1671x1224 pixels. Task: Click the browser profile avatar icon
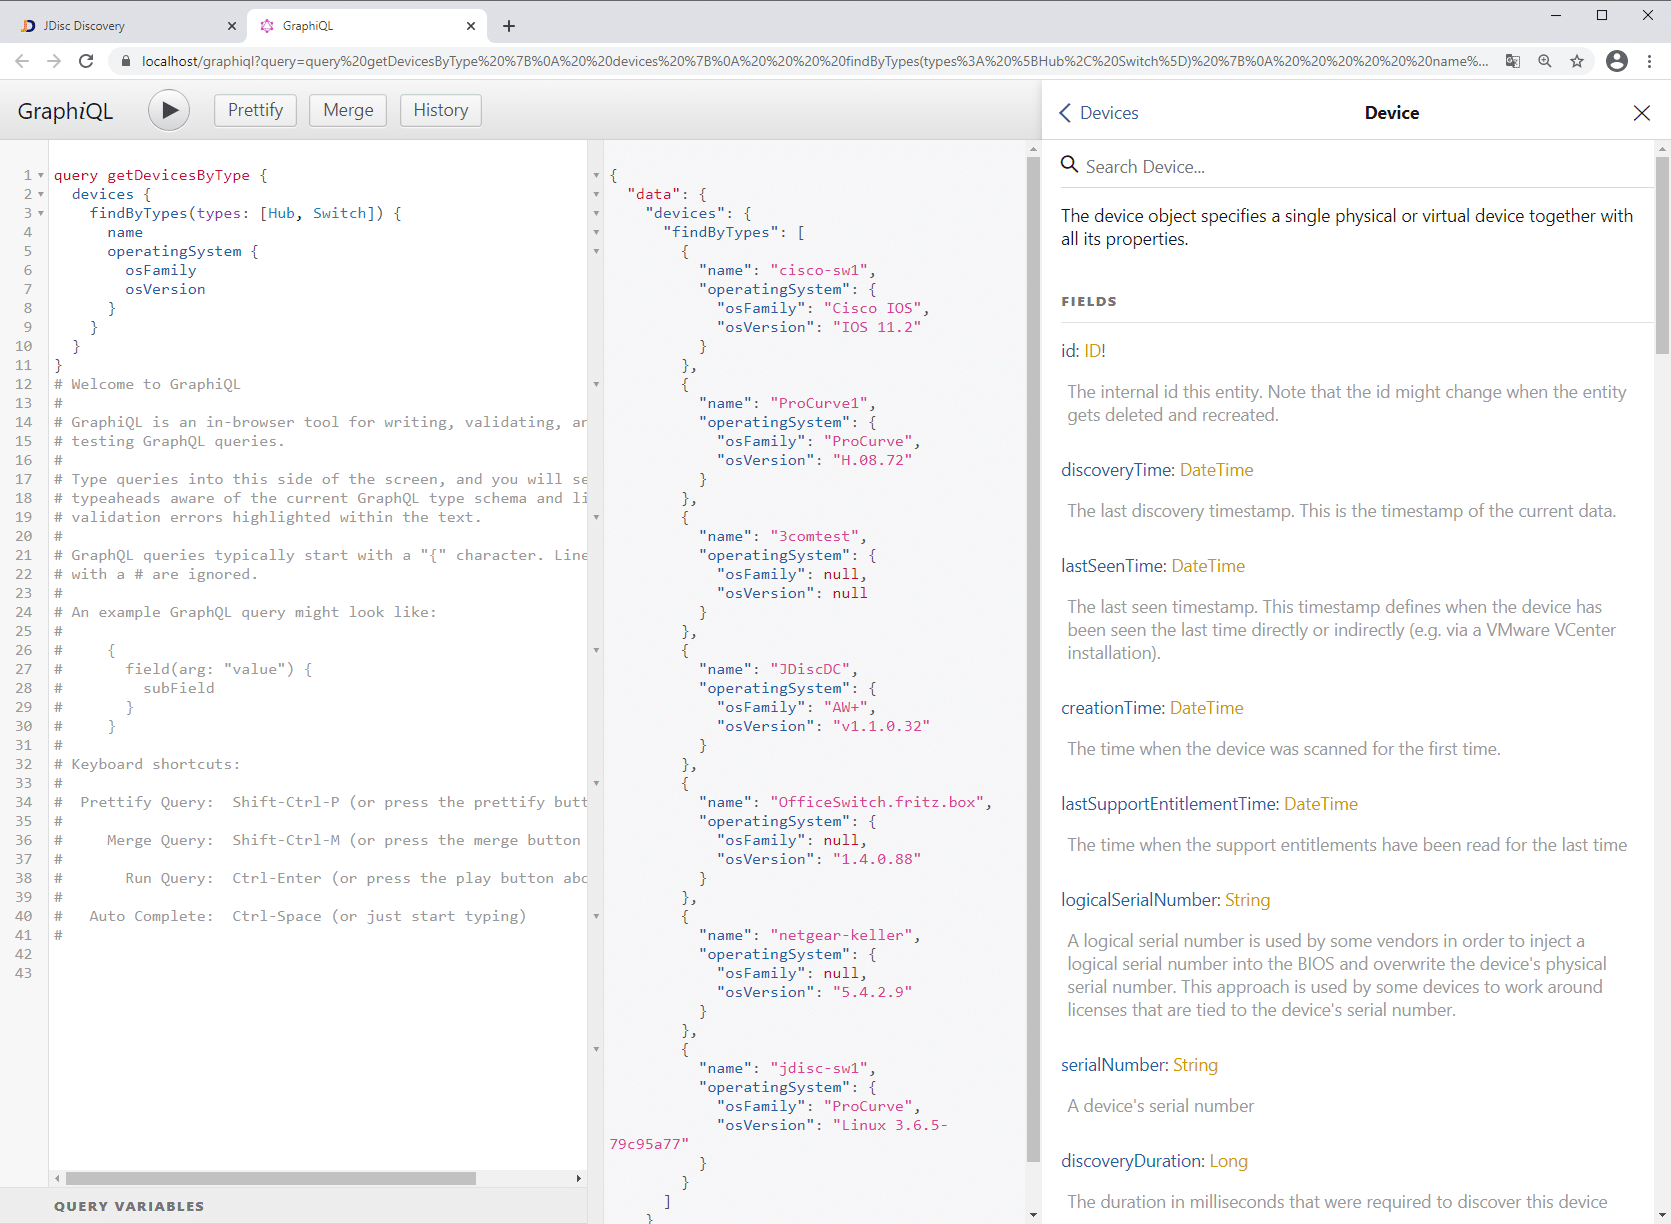pyautogui.click(x=1617, y=61)
